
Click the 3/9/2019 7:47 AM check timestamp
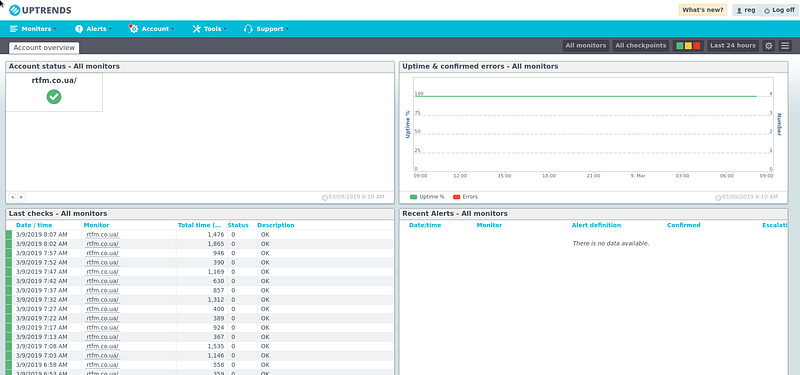pos(41,271)
